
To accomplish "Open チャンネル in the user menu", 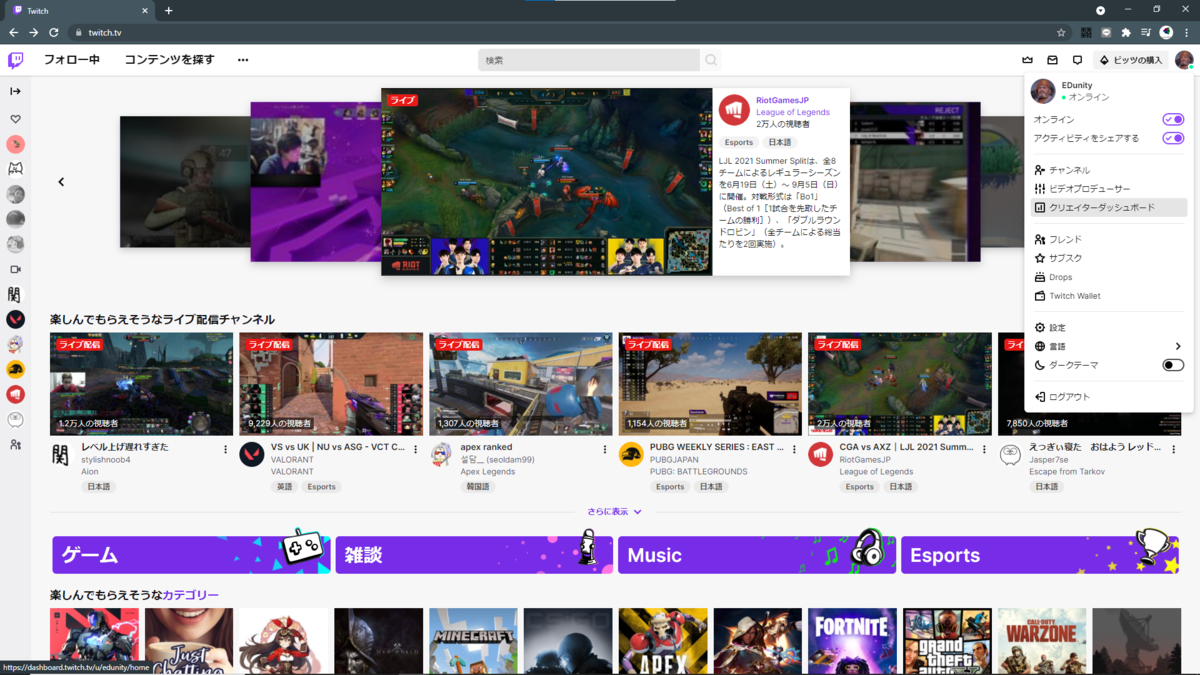I will tap(1109, 170).
